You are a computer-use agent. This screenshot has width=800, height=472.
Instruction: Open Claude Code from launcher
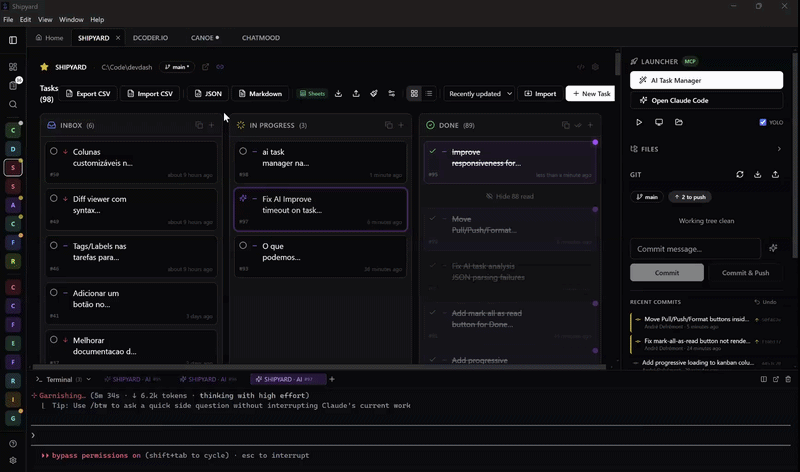pyautogui.click(x=706, y=101)
